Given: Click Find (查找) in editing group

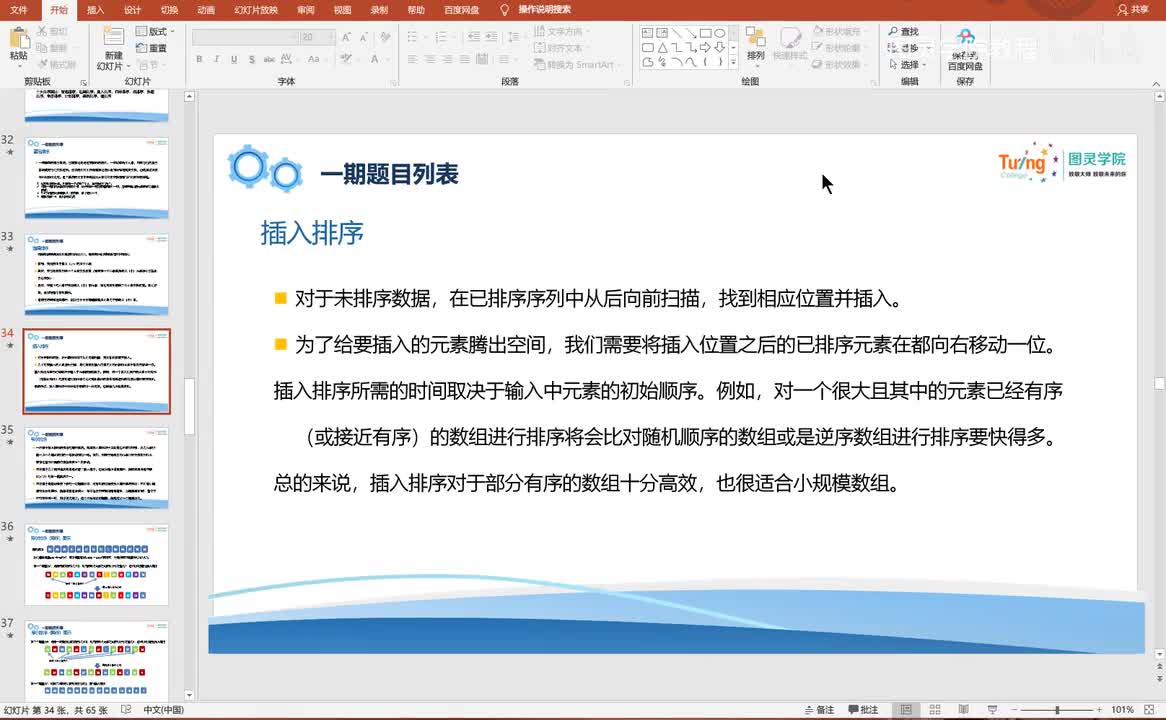Looking at the screenshot, I should click(904, 31).
